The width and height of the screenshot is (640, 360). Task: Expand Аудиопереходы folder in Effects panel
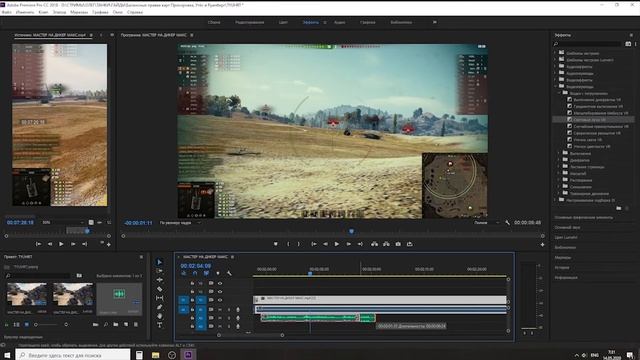tap(556, 73)
